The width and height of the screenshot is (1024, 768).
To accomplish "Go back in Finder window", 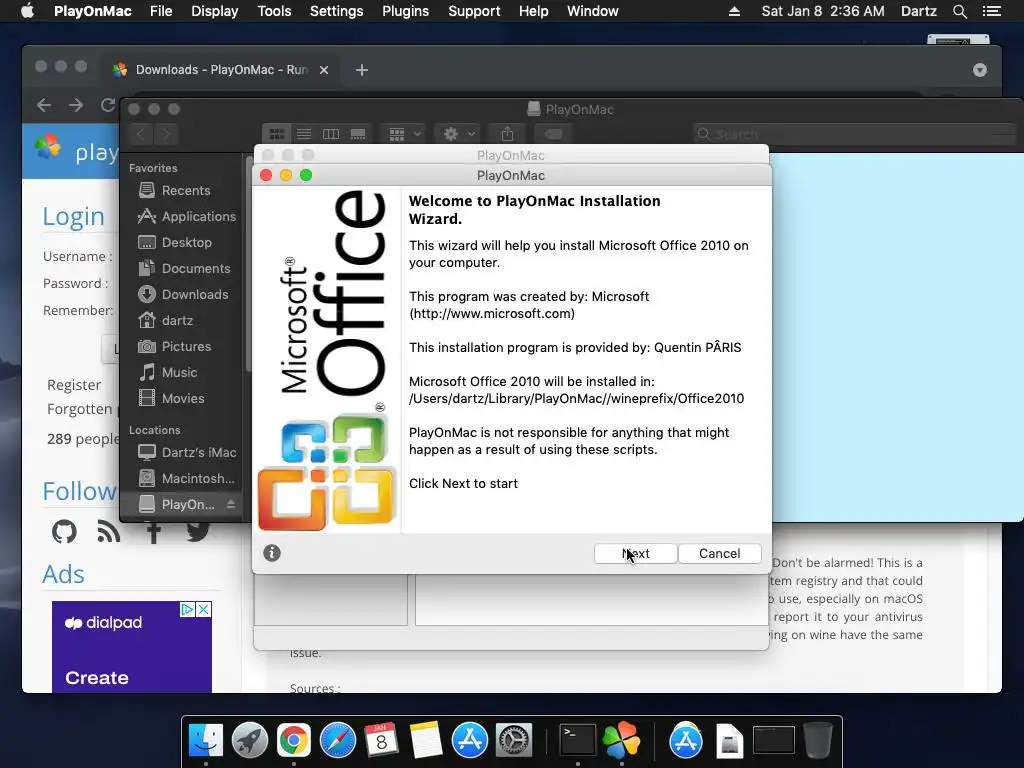I will click(x=141, y=134).
